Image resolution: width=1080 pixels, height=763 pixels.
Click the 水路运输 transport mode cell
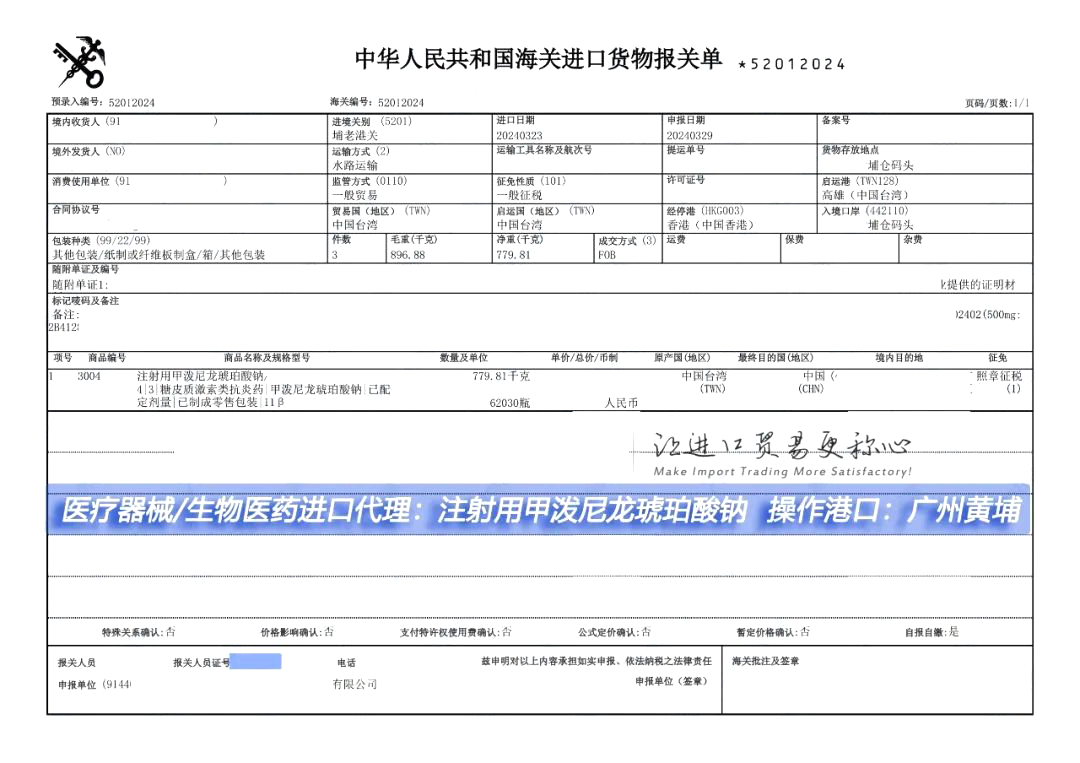tap(355, 165)
